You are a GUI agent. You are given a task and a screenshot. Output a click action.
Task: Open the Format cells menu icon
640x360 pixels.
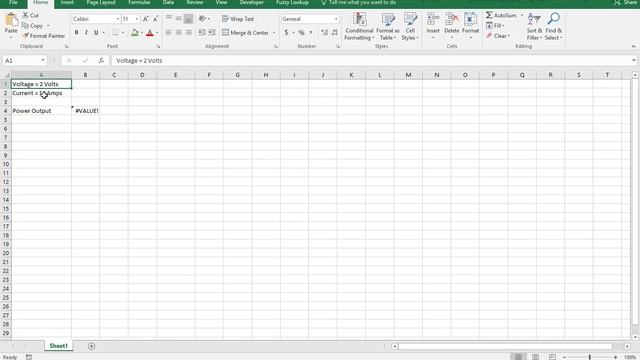(x=470, y=19)
